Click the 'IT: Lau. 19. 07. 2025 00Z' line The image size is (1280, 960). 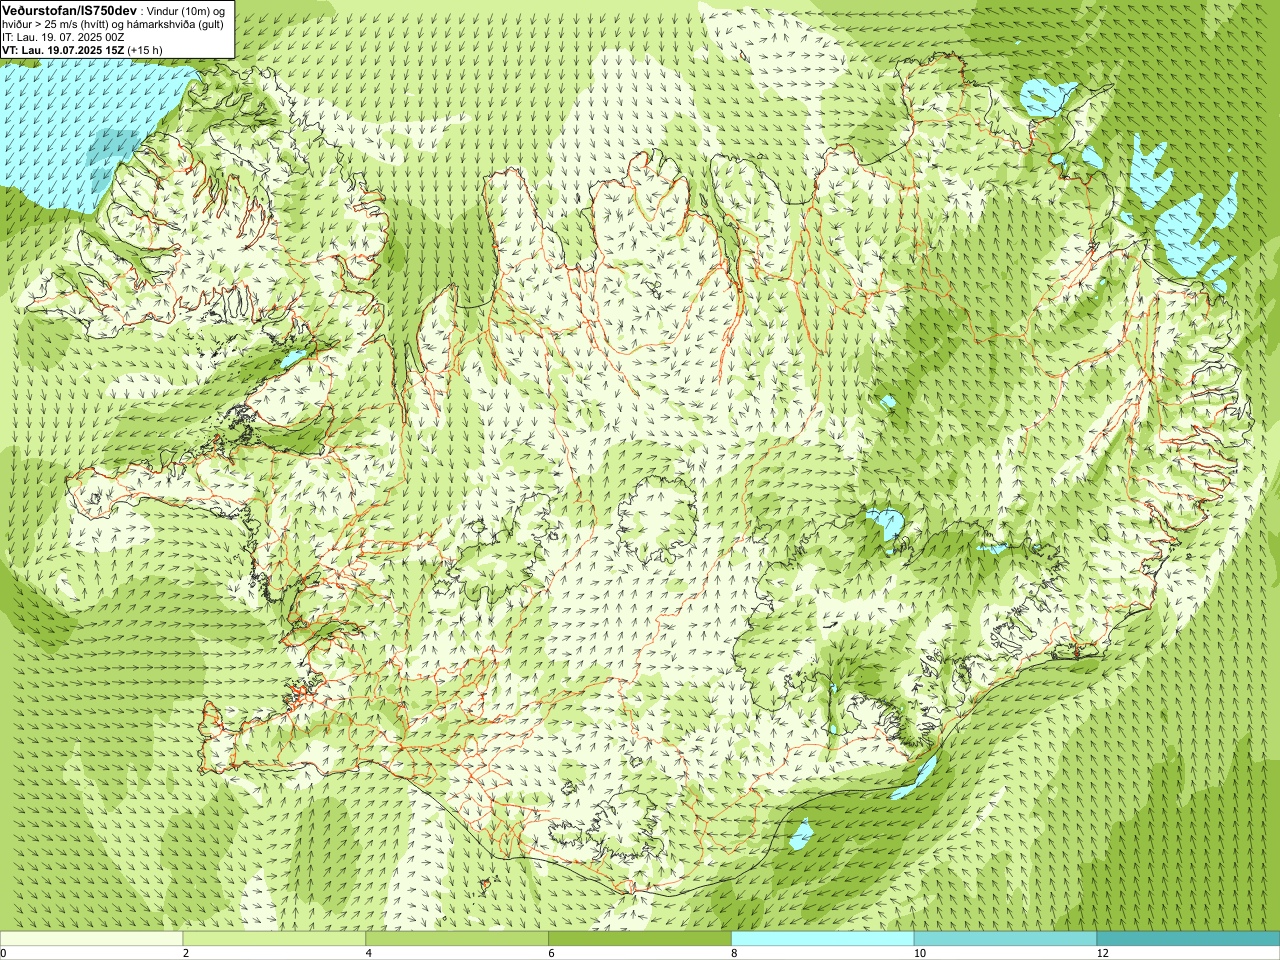(63, 37)
